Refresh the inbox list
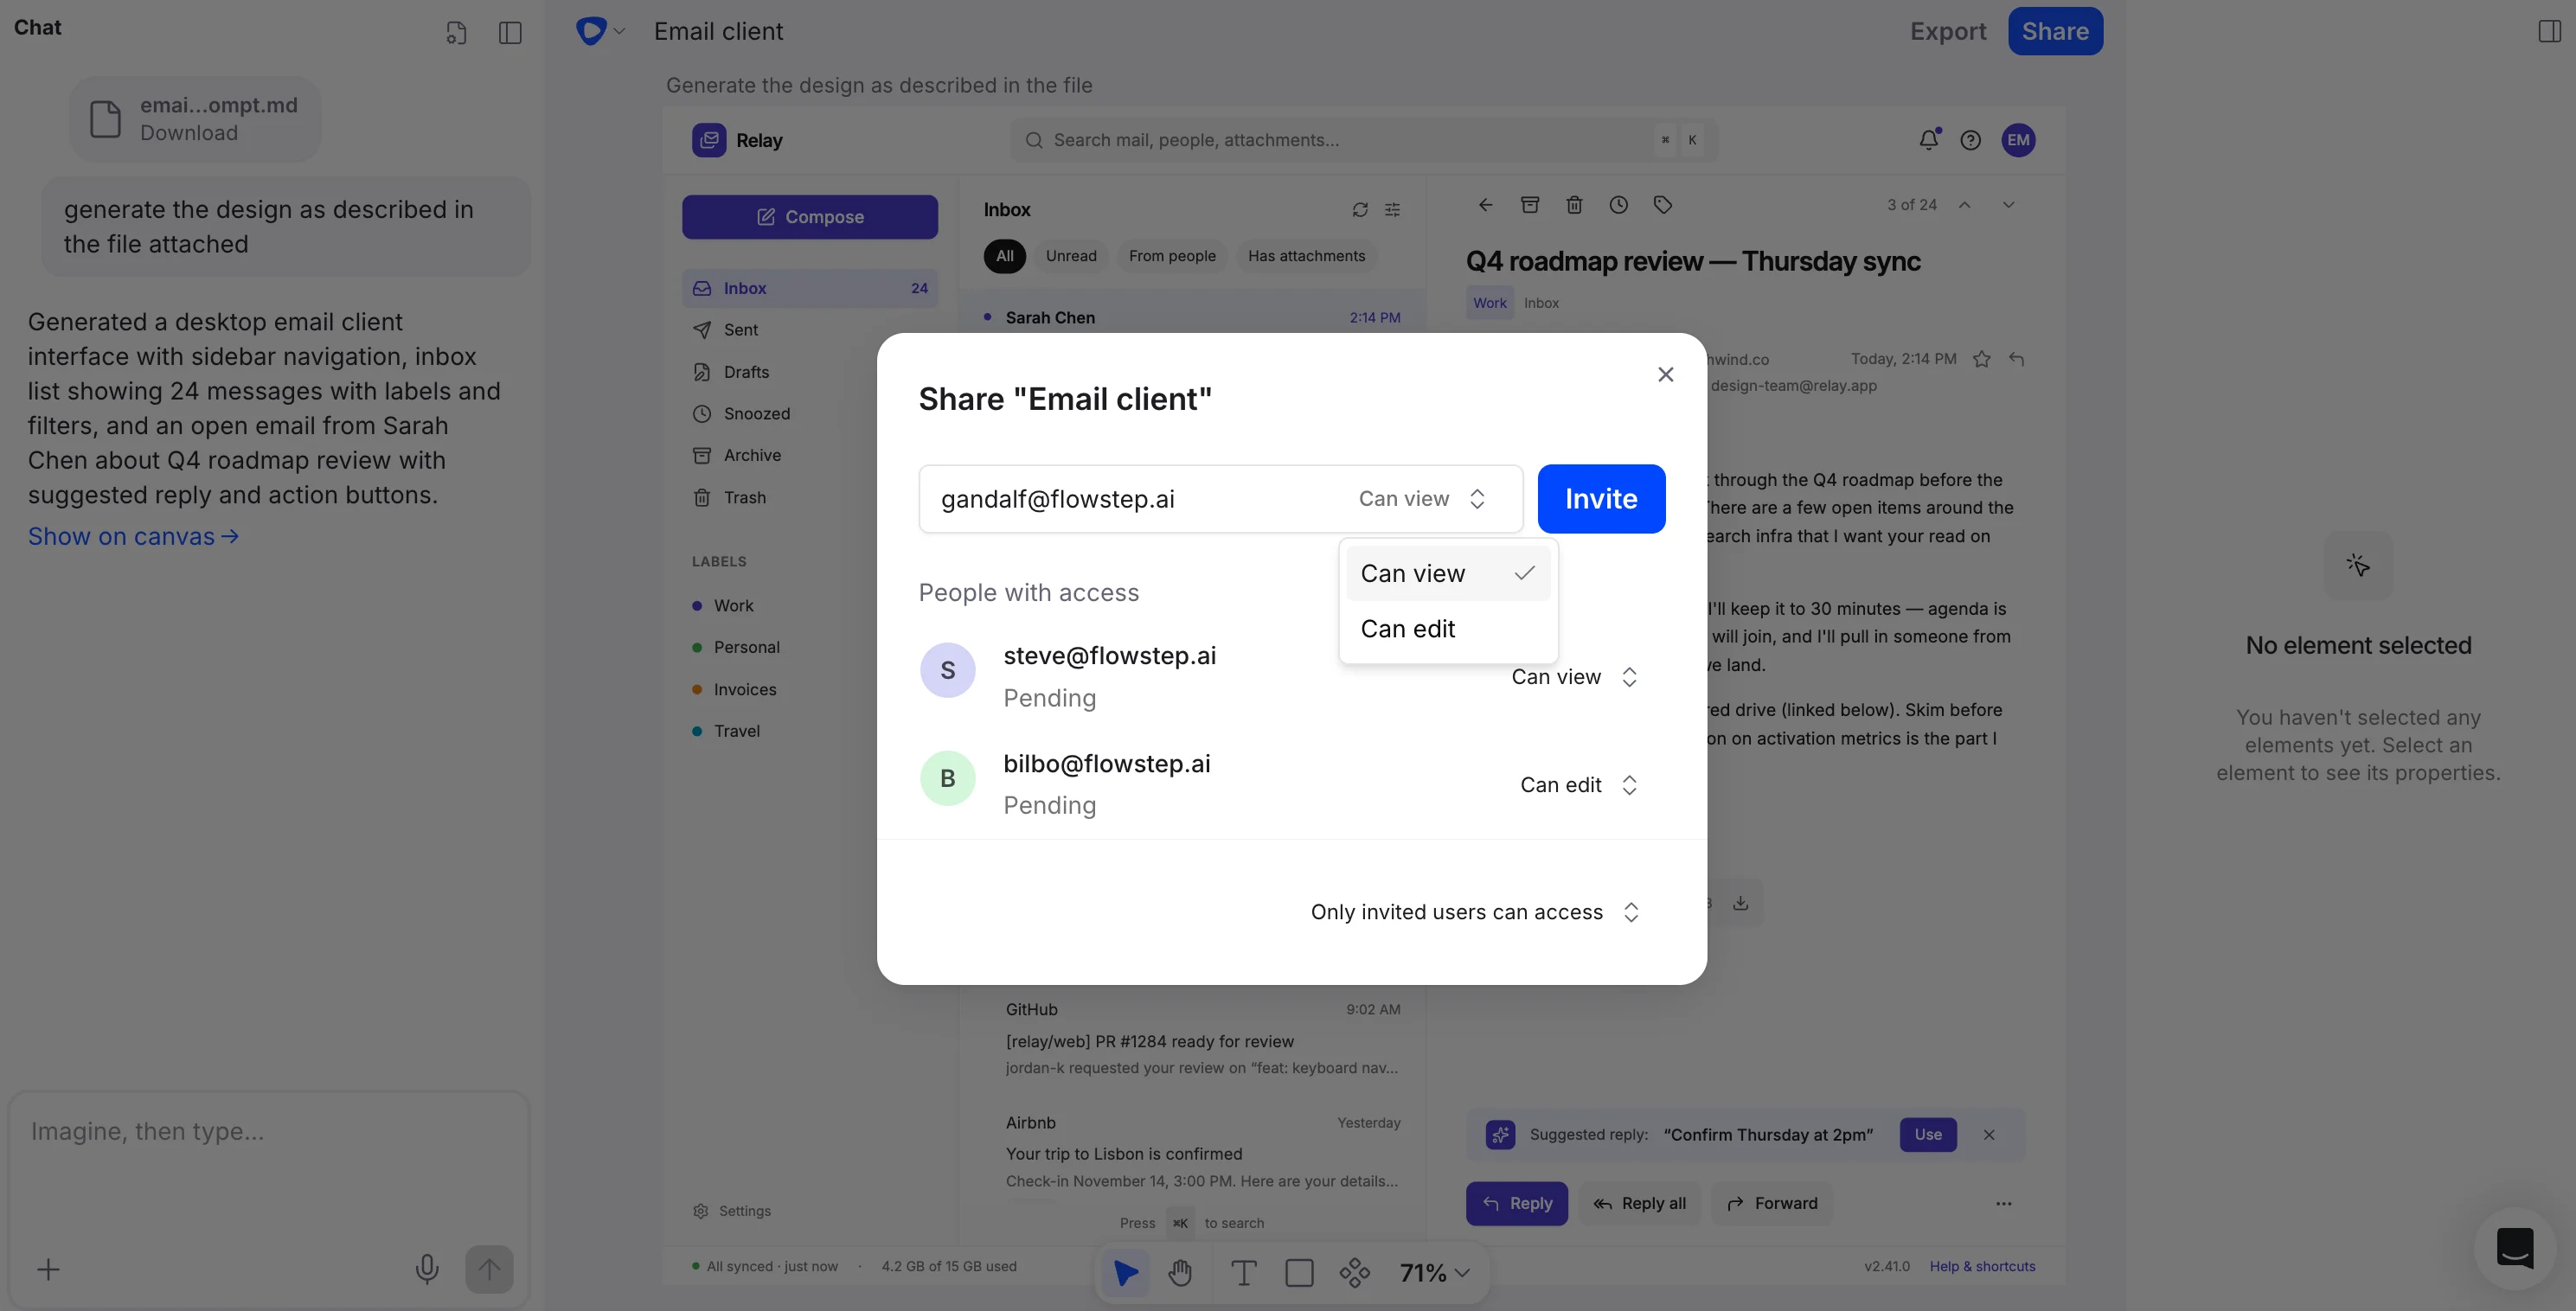The height and width of the screenshot is (1311, 2576). [x=1360, y=210]
